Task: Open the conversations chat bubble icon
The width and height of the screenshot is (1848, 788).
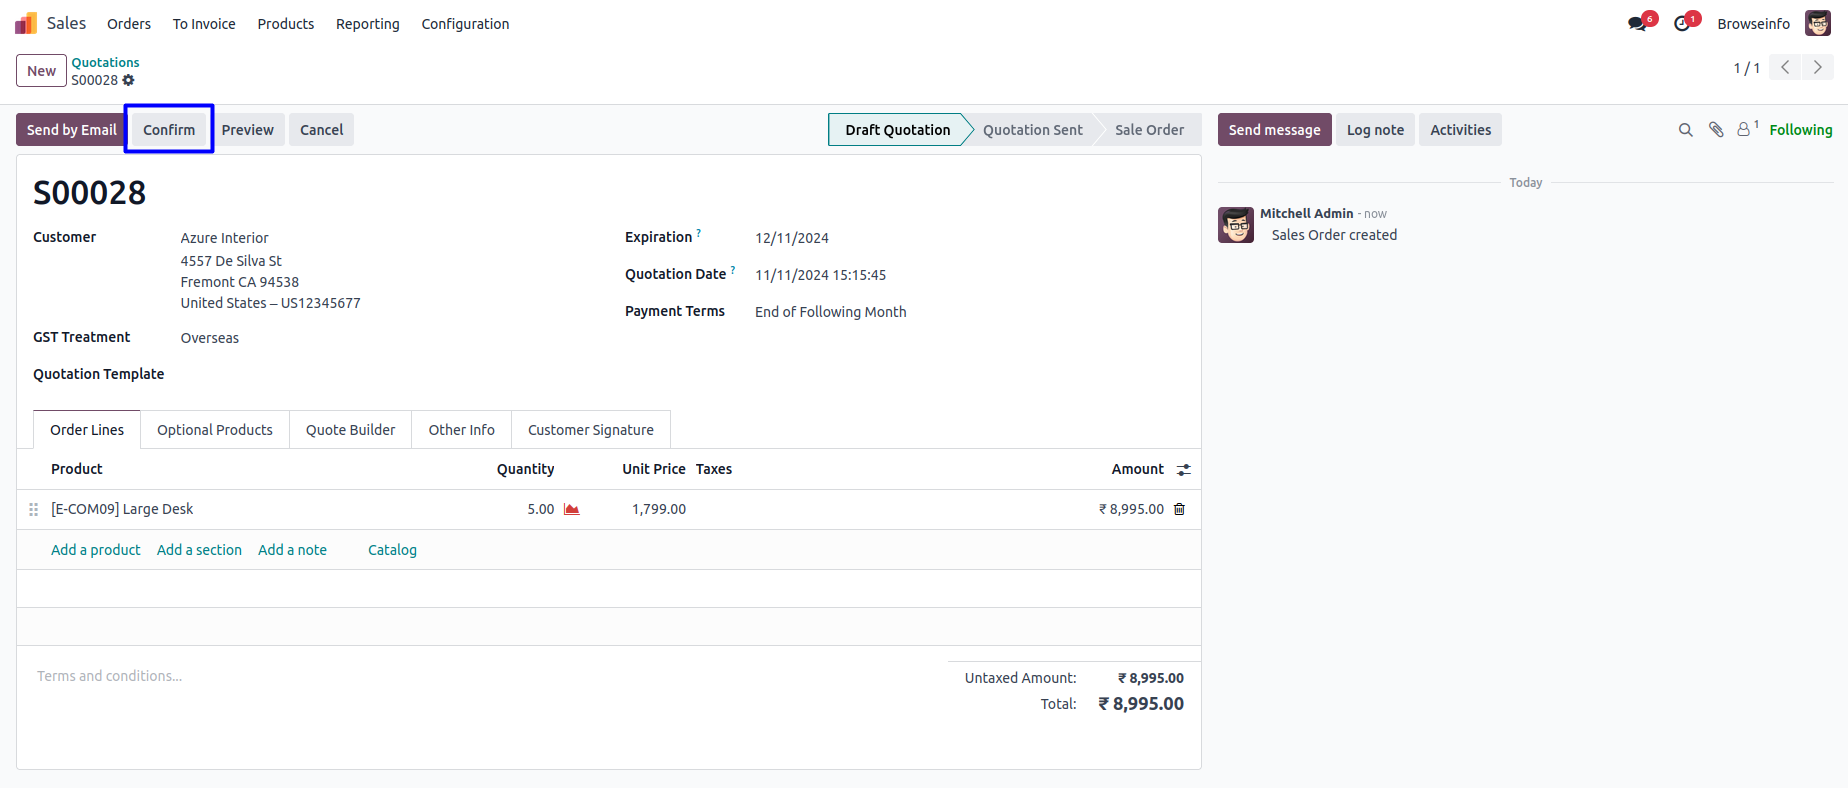Action: 1637,24
